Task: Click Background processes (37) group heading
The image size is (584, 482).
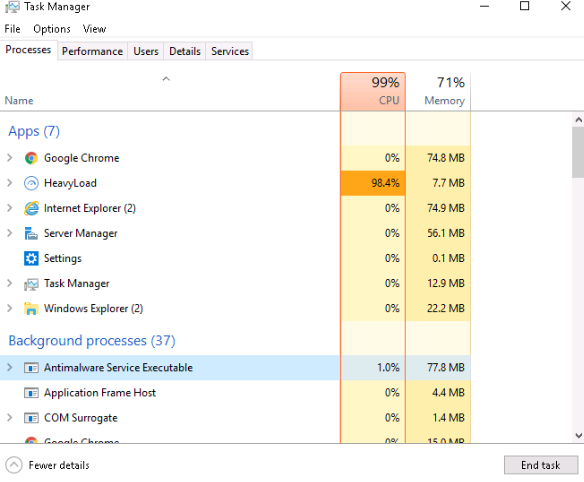Action: (92, 340)
